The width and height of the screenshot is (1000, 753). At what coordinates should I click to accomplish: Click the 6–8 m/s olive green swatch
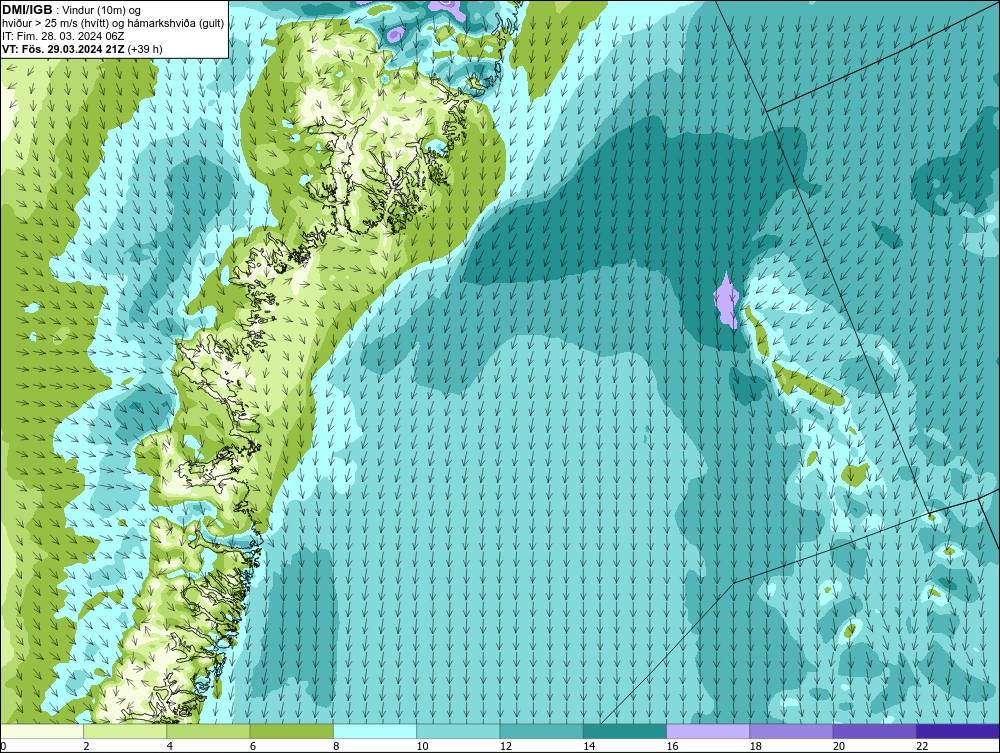pos(291,731)
